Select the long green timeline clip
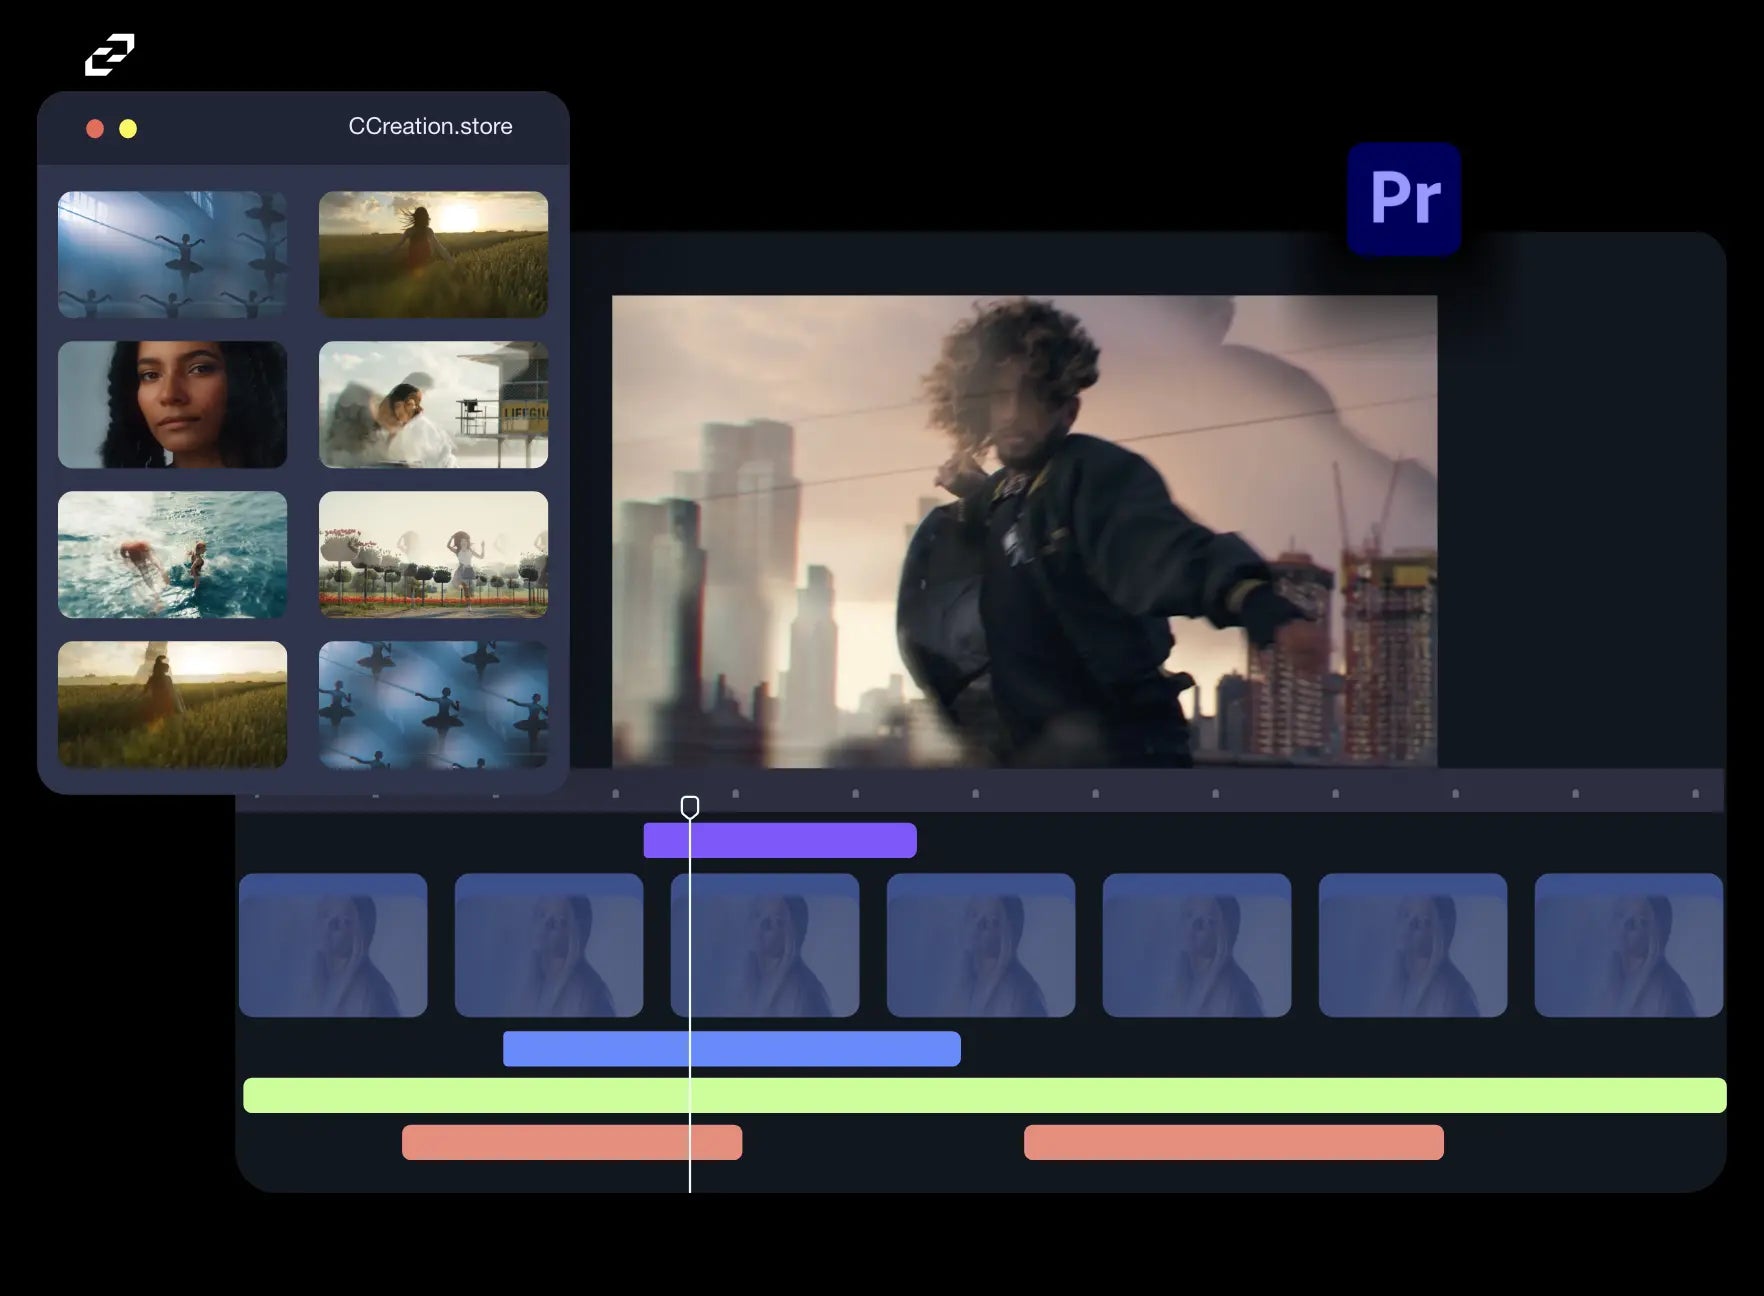1764x1296 pixels. [x=984, y=1095]
